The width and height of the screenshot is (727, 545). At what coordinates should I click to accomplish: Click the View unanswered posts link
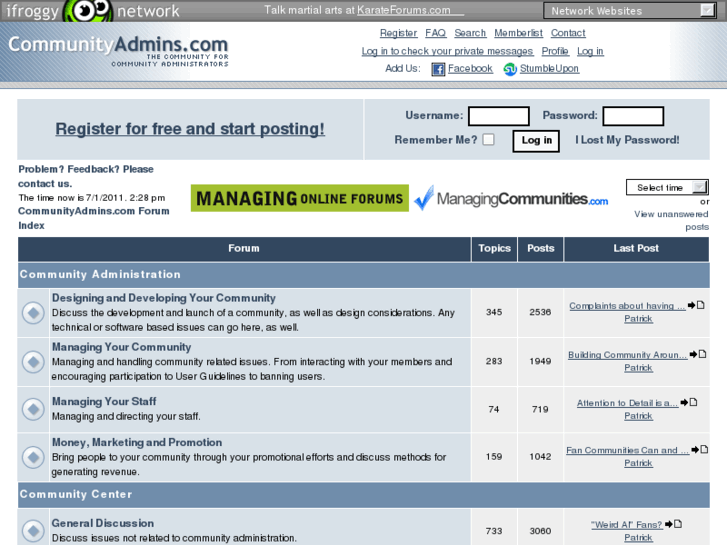point(671,220)
